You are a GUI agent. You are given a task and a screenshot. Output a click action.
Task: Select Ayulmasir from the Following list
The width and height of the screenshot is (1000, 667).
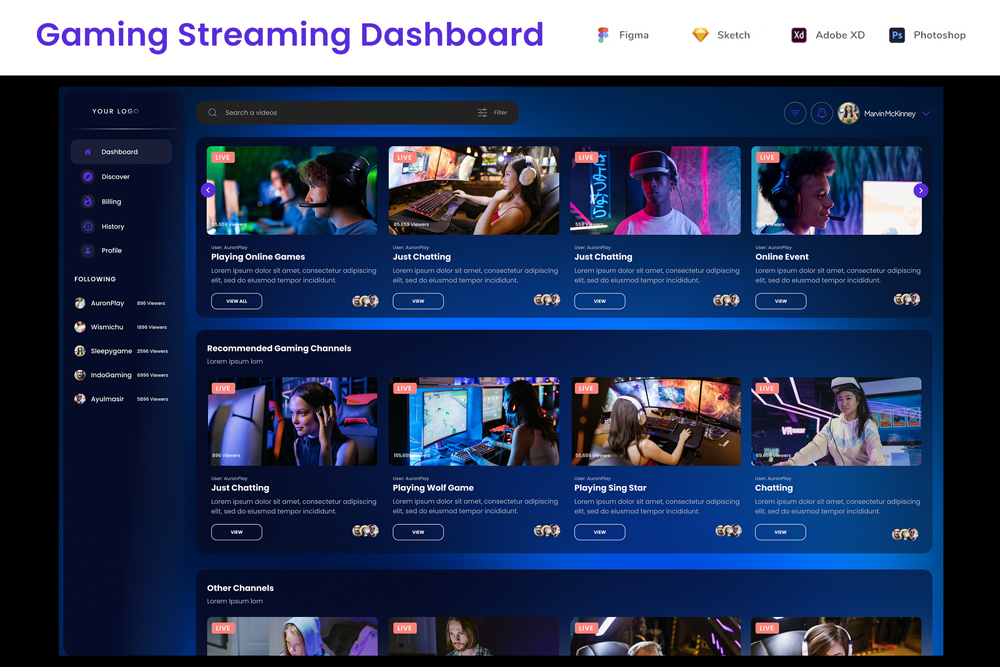click(x=105, y=399)
